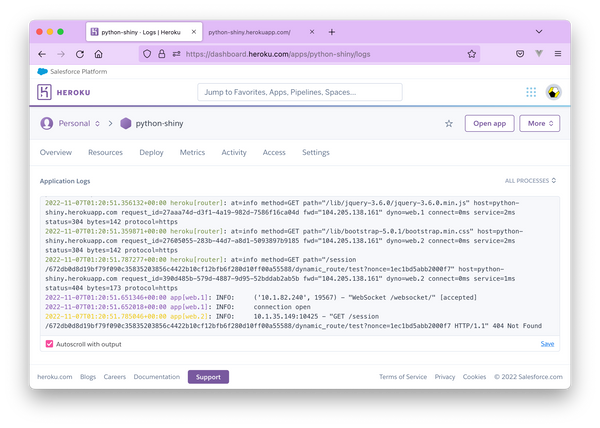Open the browser tab list chevron
Viewport: 600px width, 428px height.
(x=539, y=32)
